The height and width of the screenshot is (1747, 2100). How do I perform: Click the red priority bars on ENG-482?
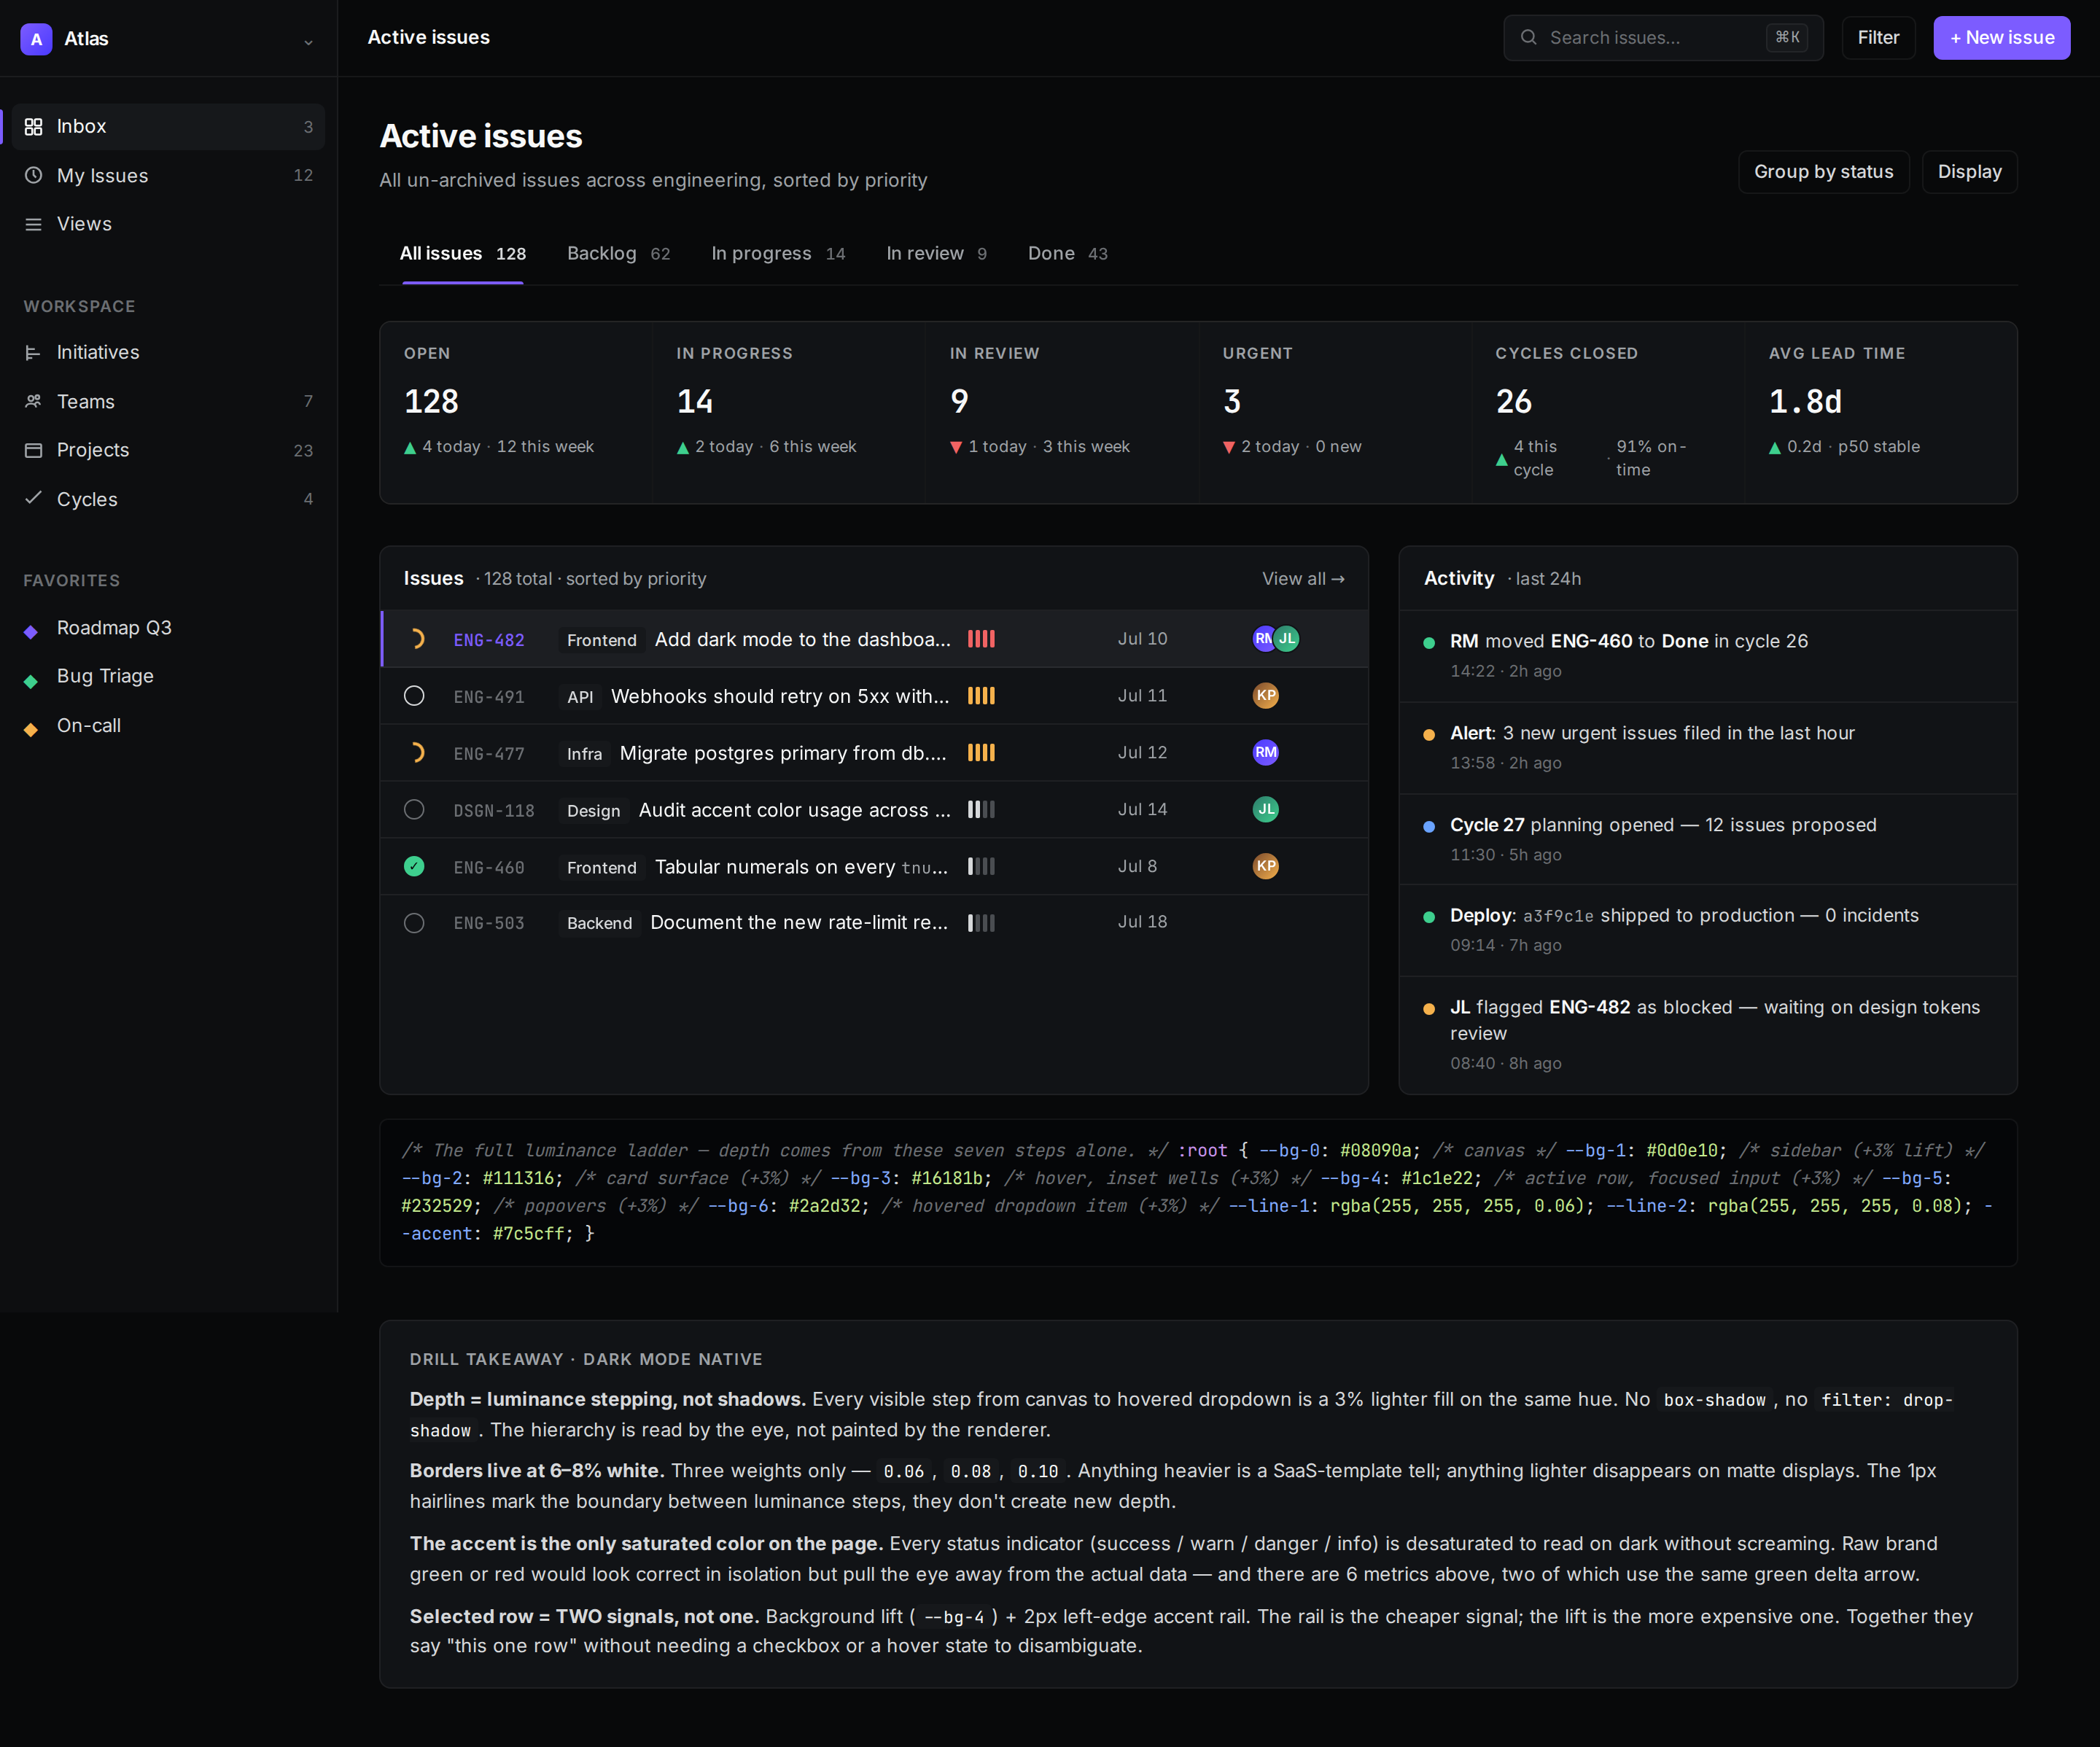[981, 639]
